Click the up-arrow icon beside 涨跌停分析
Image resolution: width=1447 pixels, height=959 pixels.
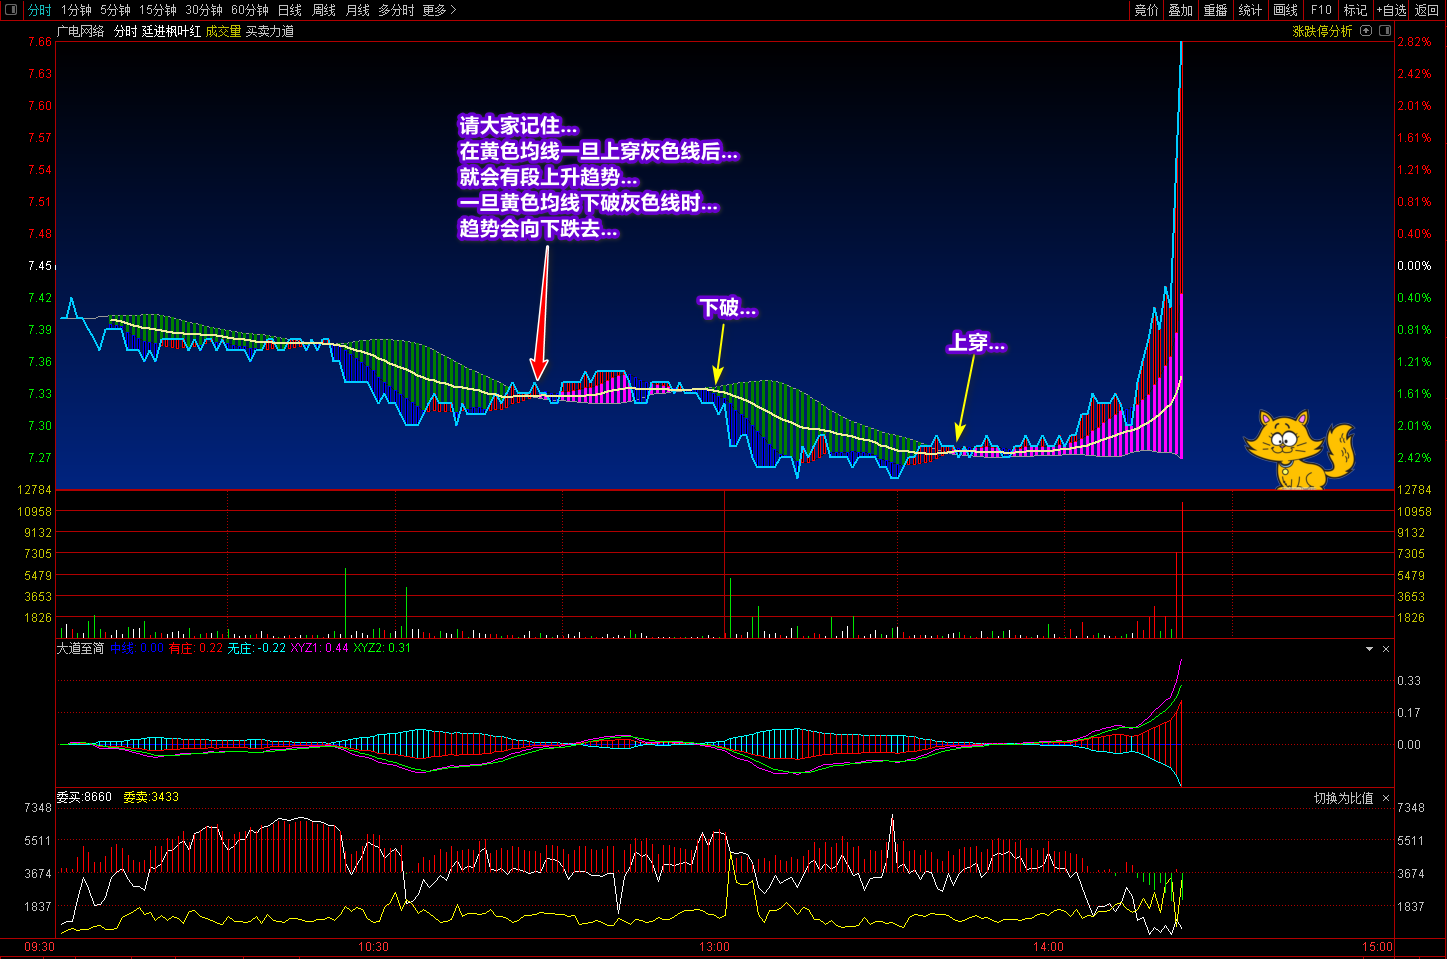(1366, 31)
